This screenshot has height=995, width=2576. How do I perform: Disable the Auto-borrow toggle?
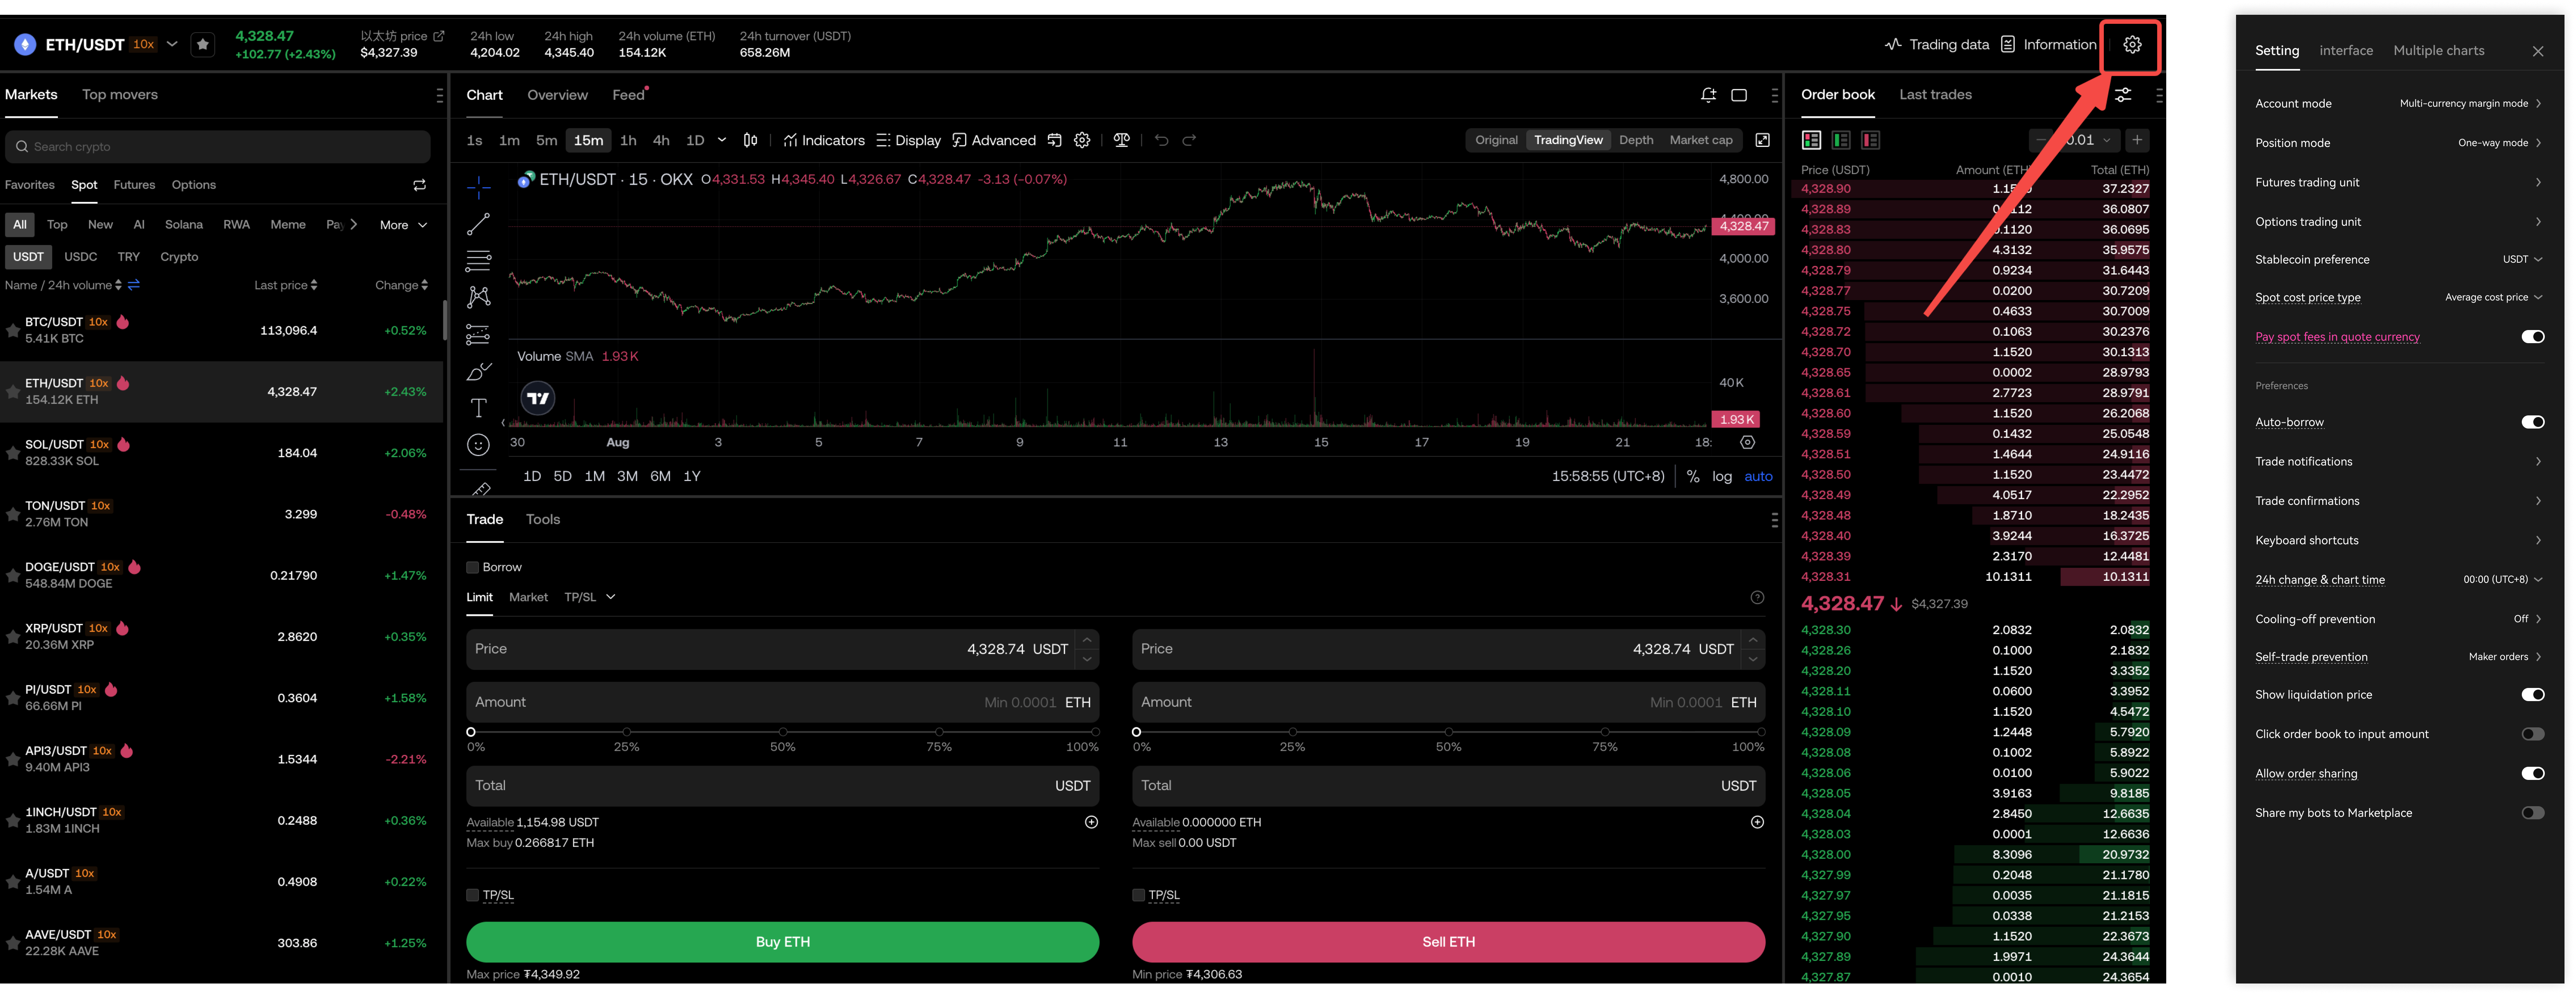2533,421
